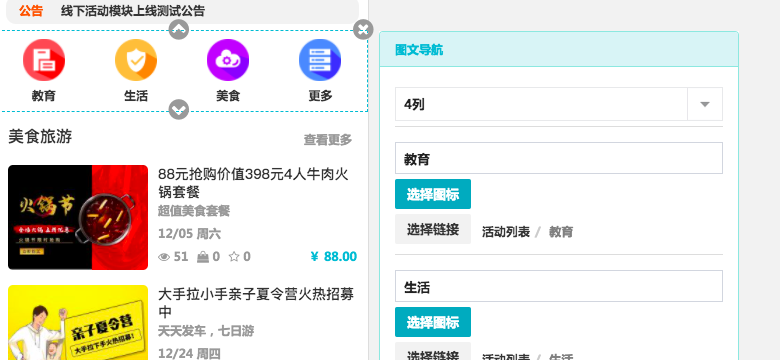Click the orange 生活 shield icon
The width and height of the screenshot is (780, 360).
click(136, 60)
